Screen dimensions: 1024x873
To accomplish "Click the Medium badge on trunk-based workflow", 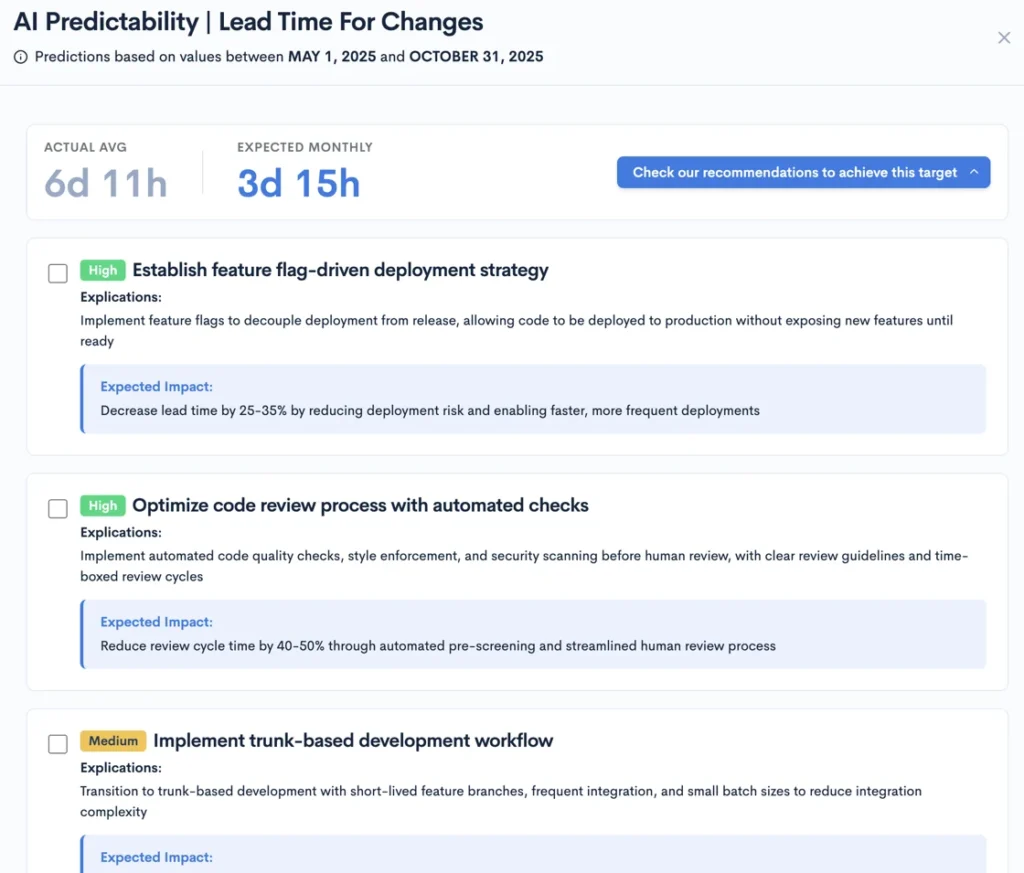I will pos(113,741).
